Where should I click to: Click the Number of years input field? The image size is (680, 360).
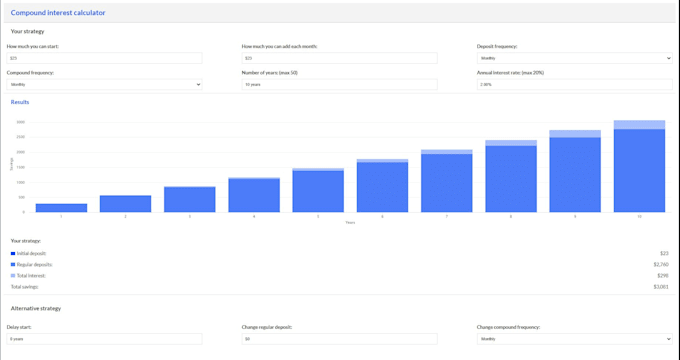point(340,85)
